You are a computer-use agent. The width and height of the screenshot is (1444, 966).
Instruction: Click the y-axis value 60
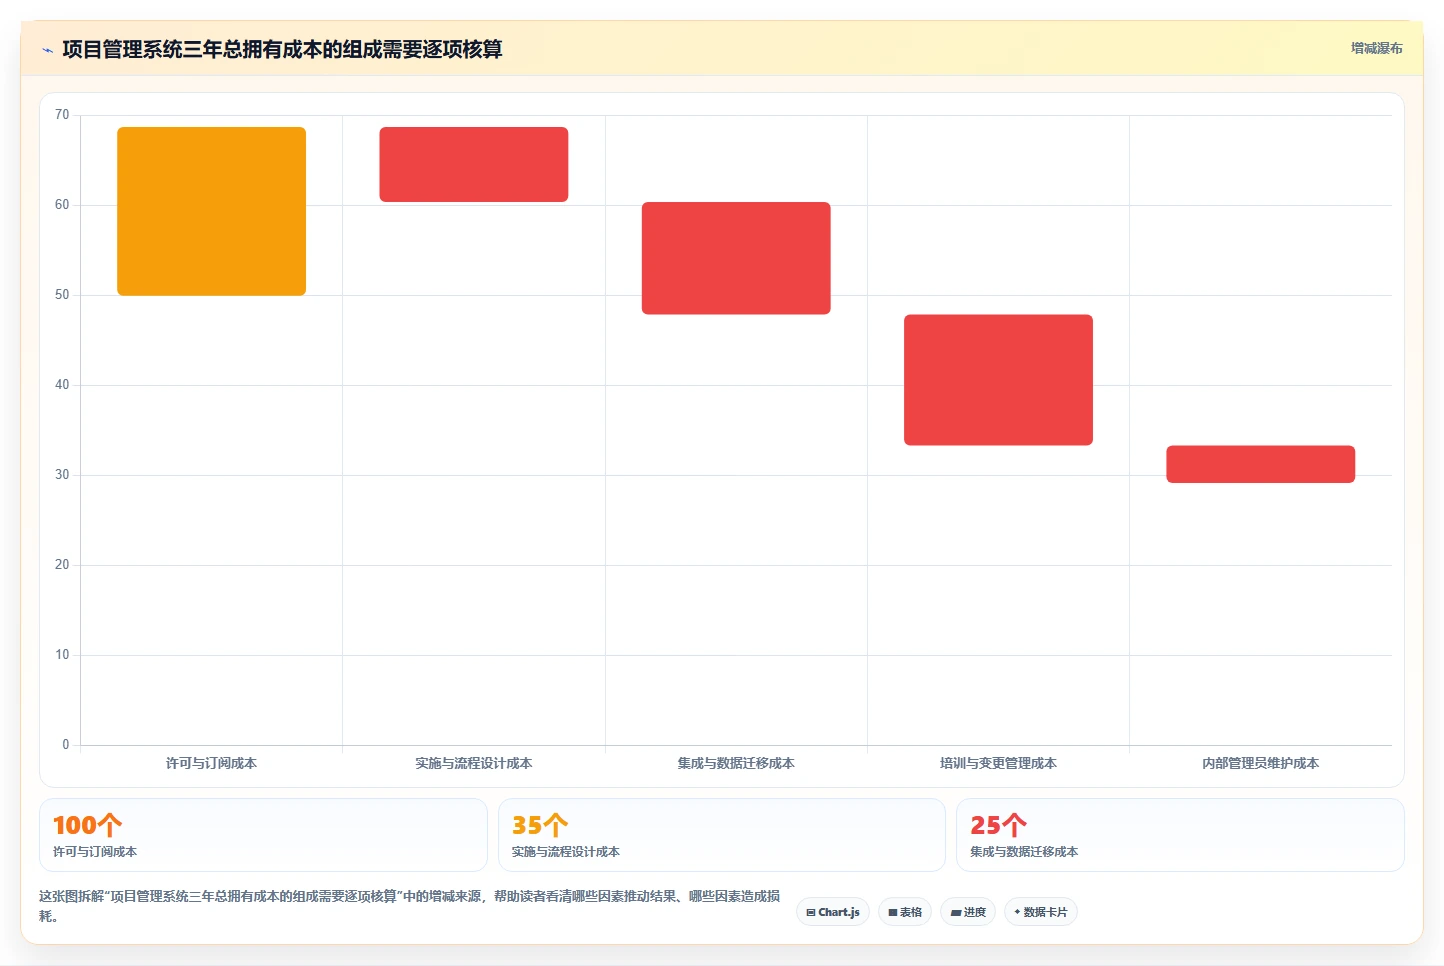pyautogui.click(x=62, y=205)
